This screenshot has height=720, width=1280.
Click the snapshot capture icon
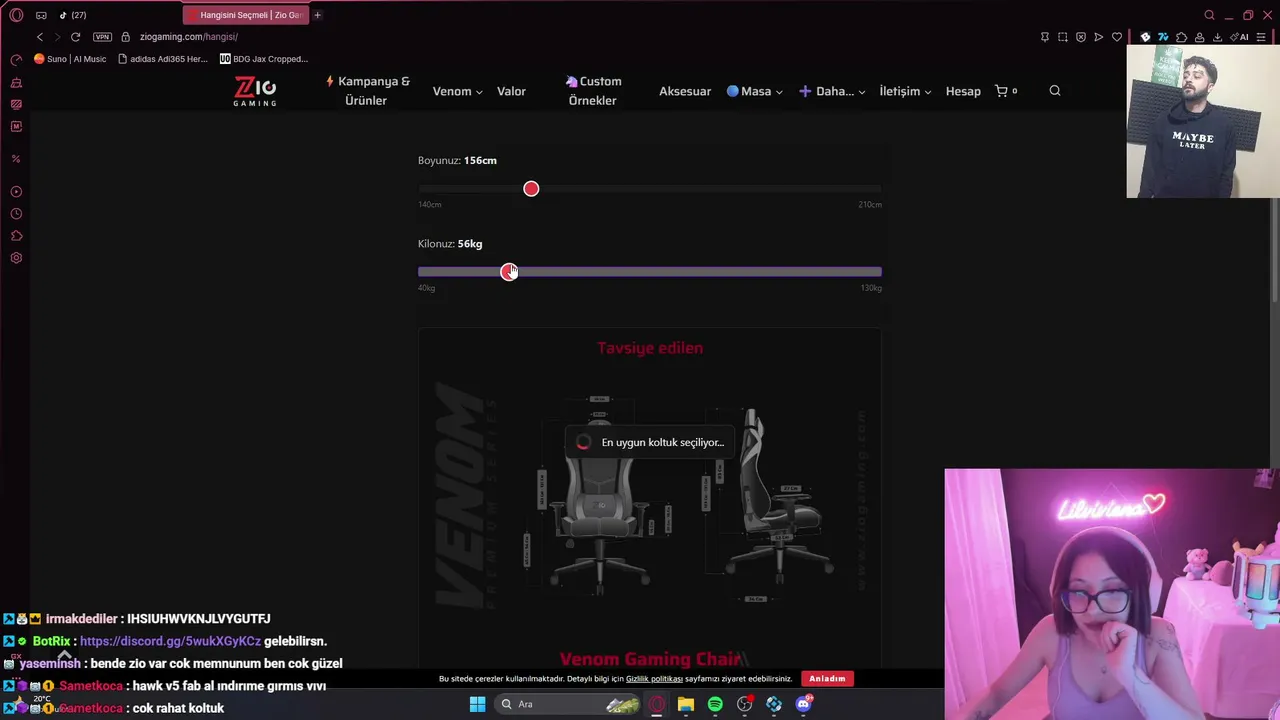1063,37
